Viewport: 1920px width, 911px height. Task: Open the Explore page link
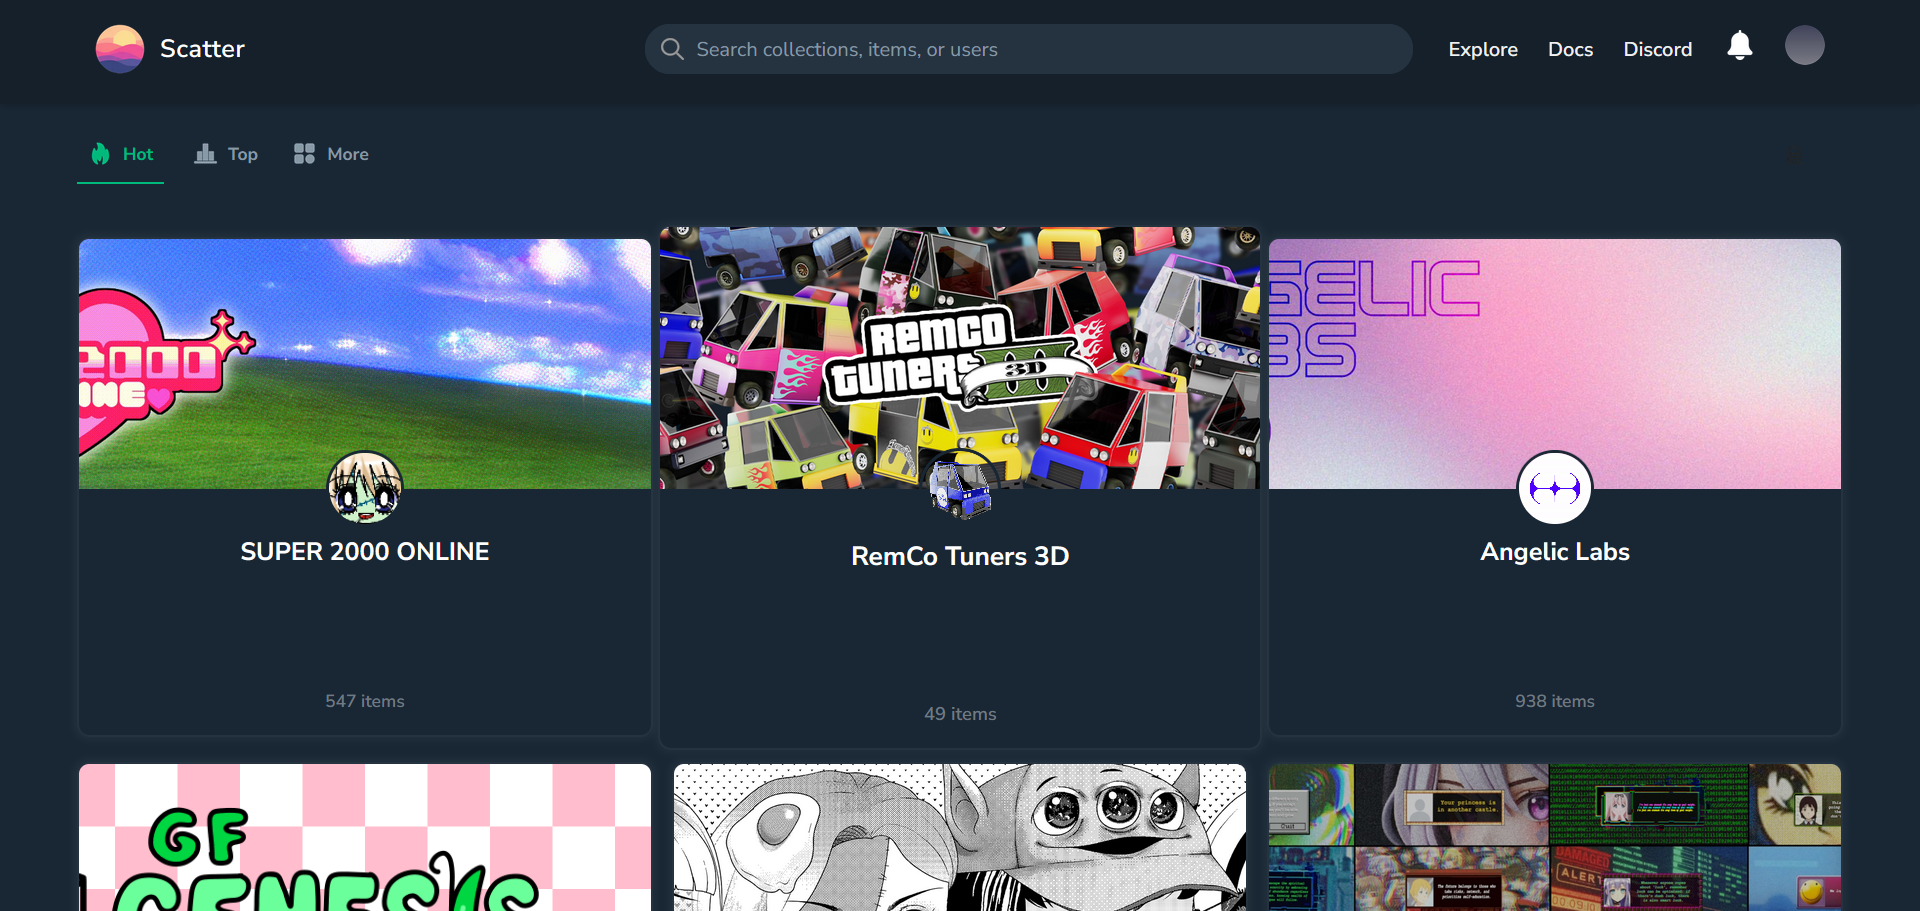click(x=1483, y=49)
